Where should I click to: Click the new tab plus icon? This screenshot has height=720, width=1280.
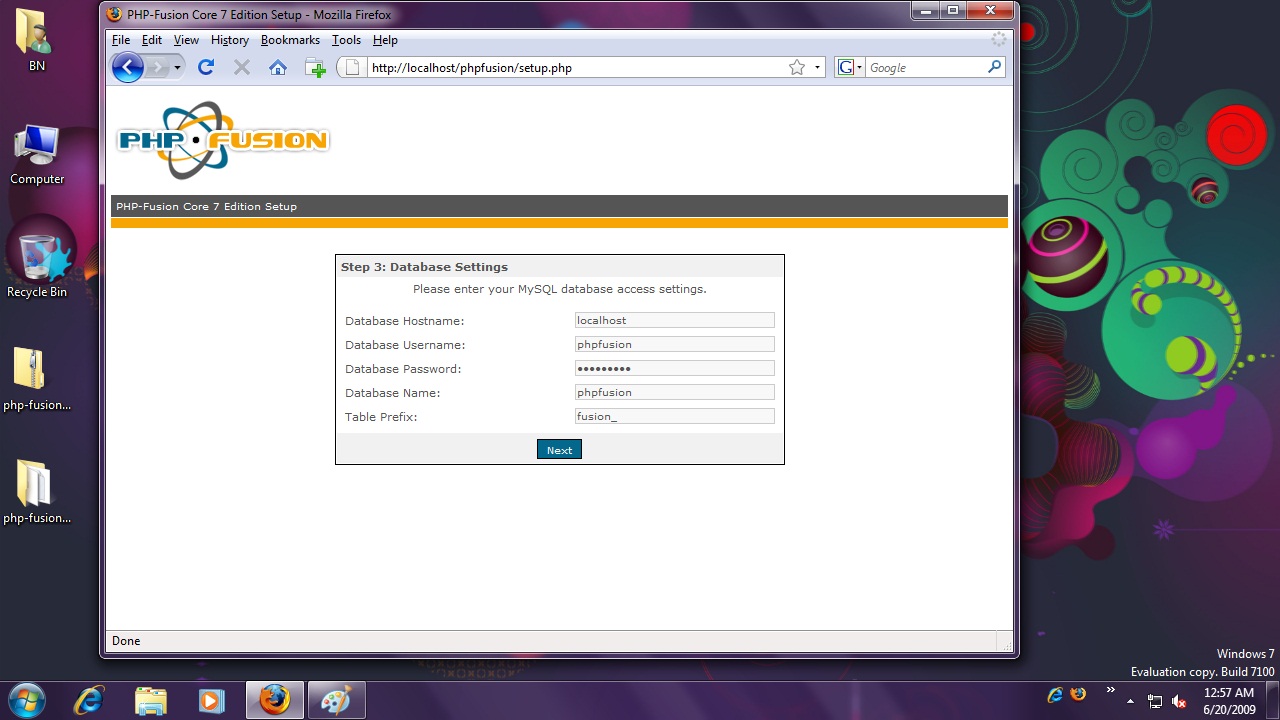[315, 68]
